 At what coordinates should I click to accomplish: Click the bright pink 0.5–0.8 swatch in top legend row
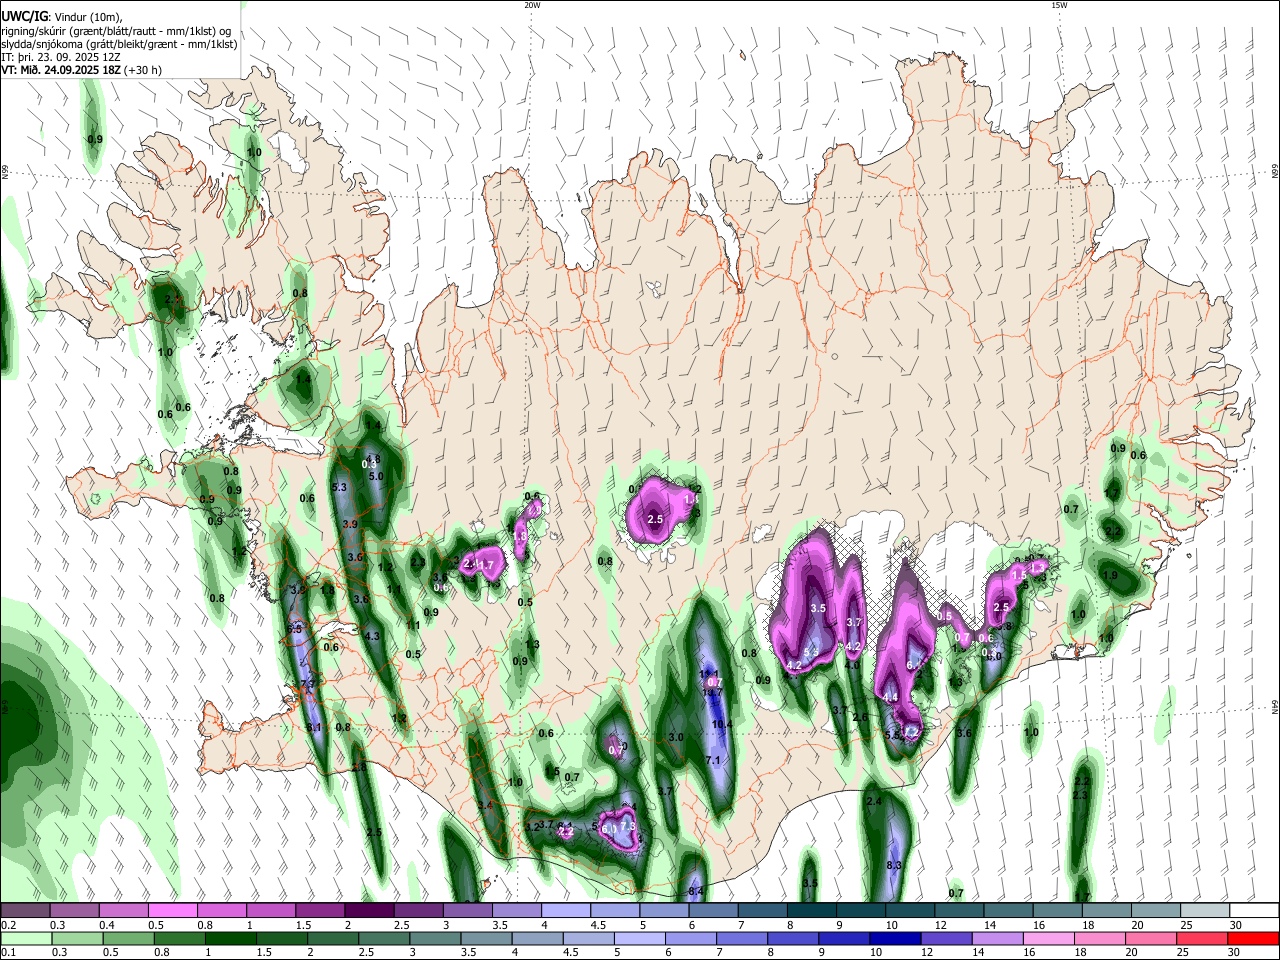(172, 911)
